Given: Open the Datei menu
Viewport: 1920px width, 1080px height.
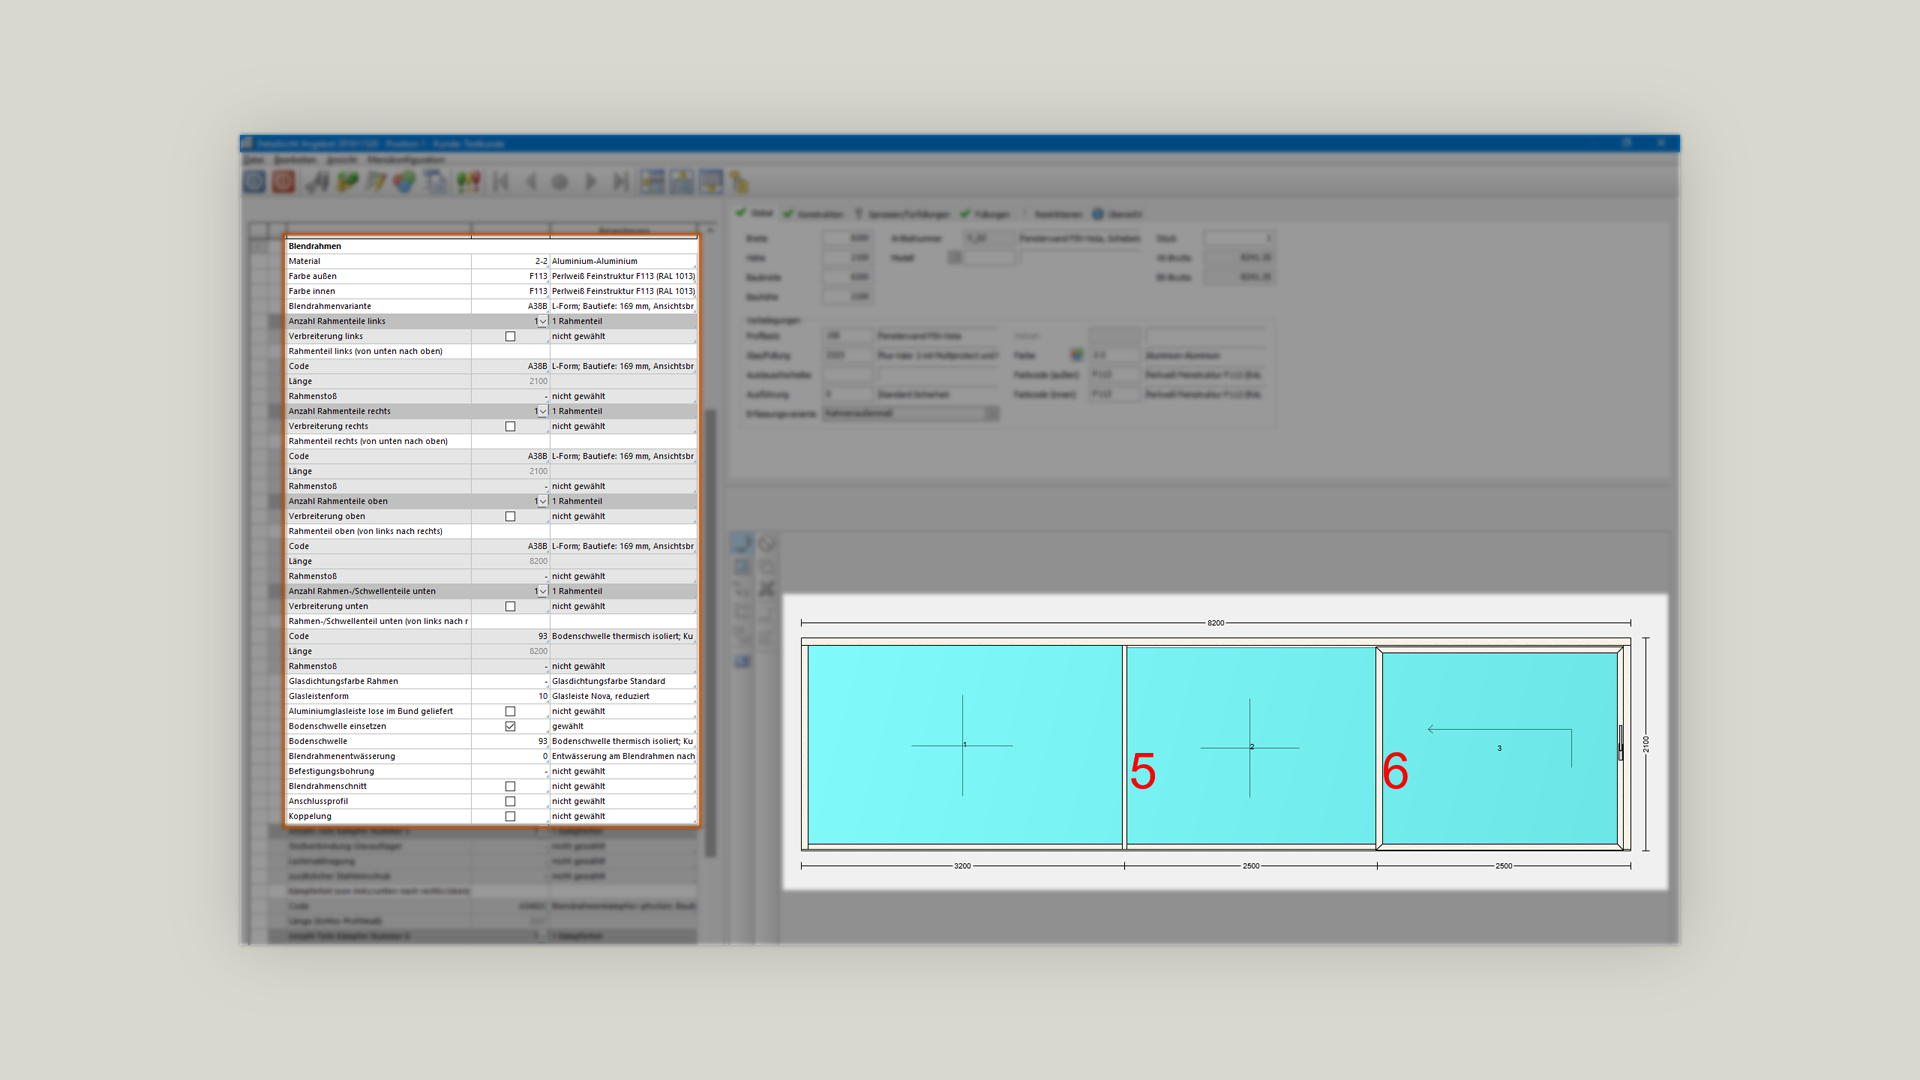Looking at the screenshot, I should click(254, 160).
